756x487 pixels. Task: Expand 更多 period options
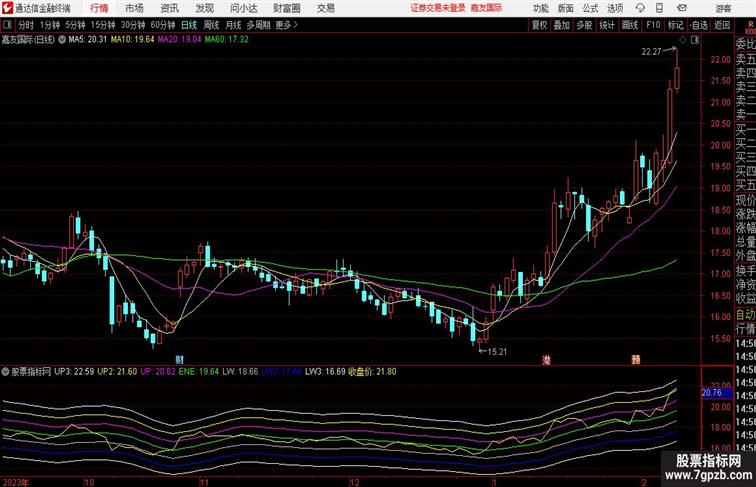tap(286, 25)
